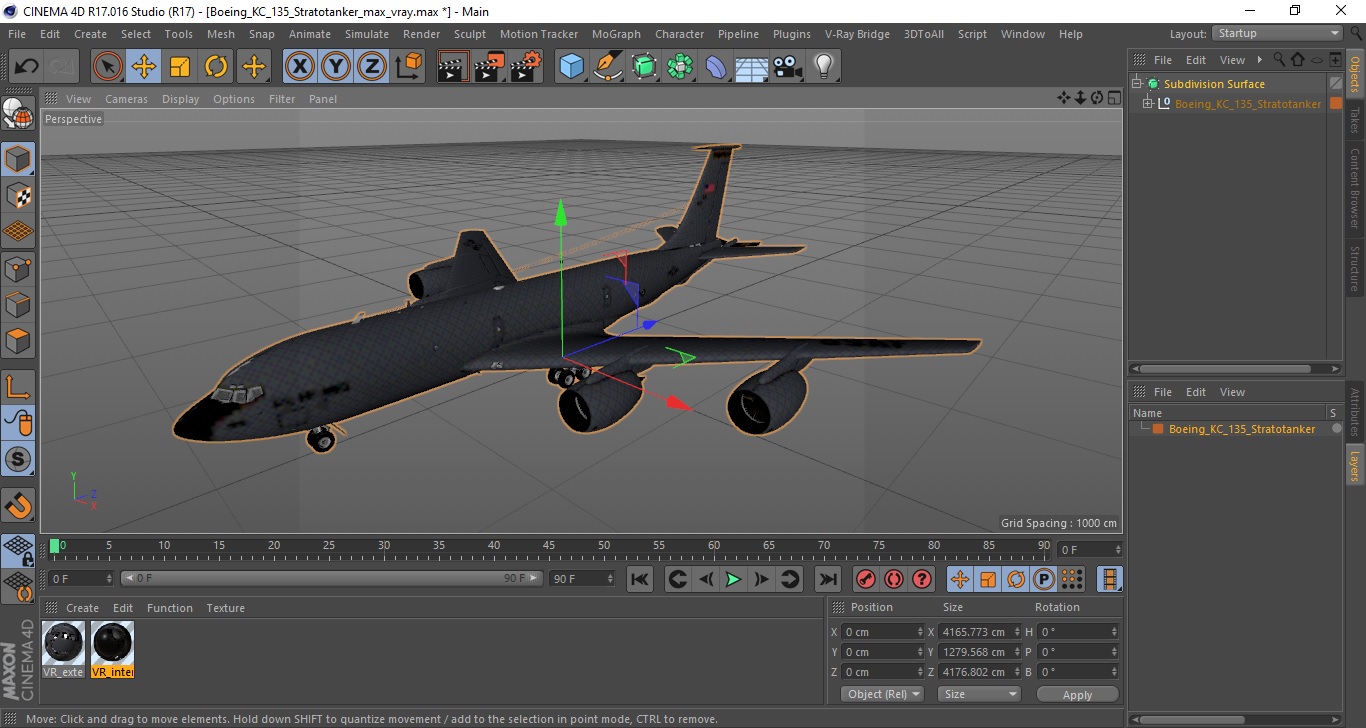This screenshot has height=728, width=1366.
Task: Switch to Points mode
Action: click(x=18, y=268)
